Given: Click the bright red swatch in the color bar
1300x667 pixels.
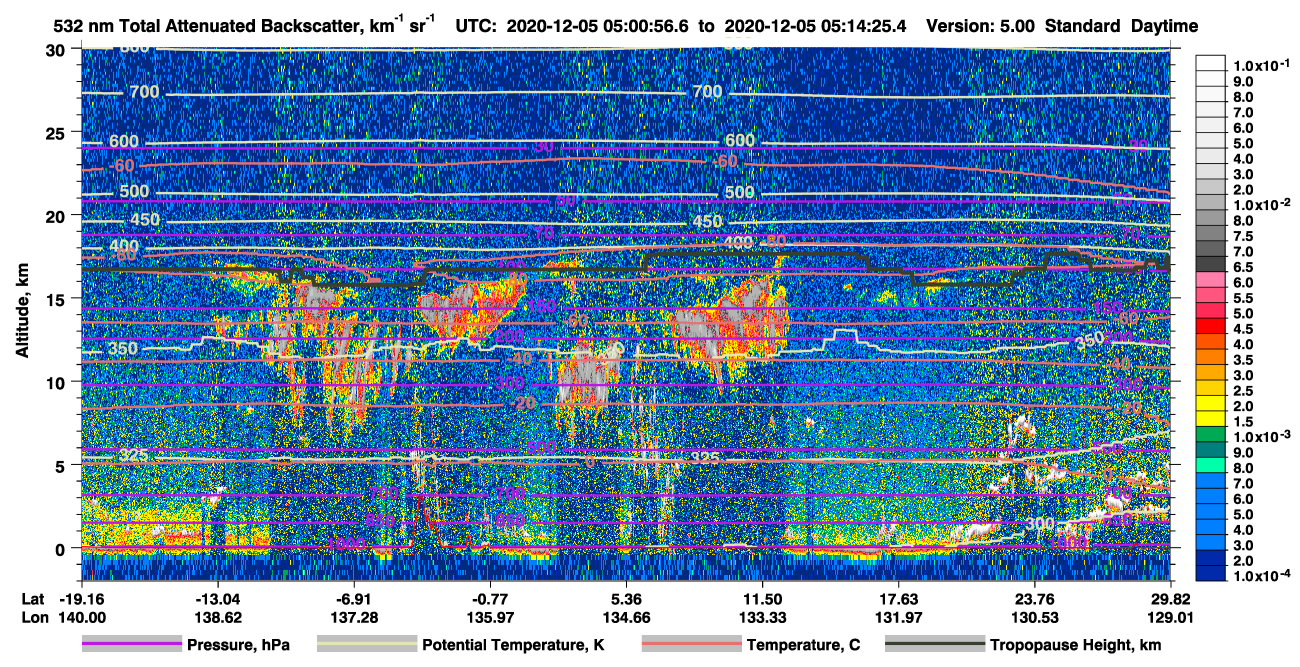Looking at the screenshot, I should point(1211,325).
